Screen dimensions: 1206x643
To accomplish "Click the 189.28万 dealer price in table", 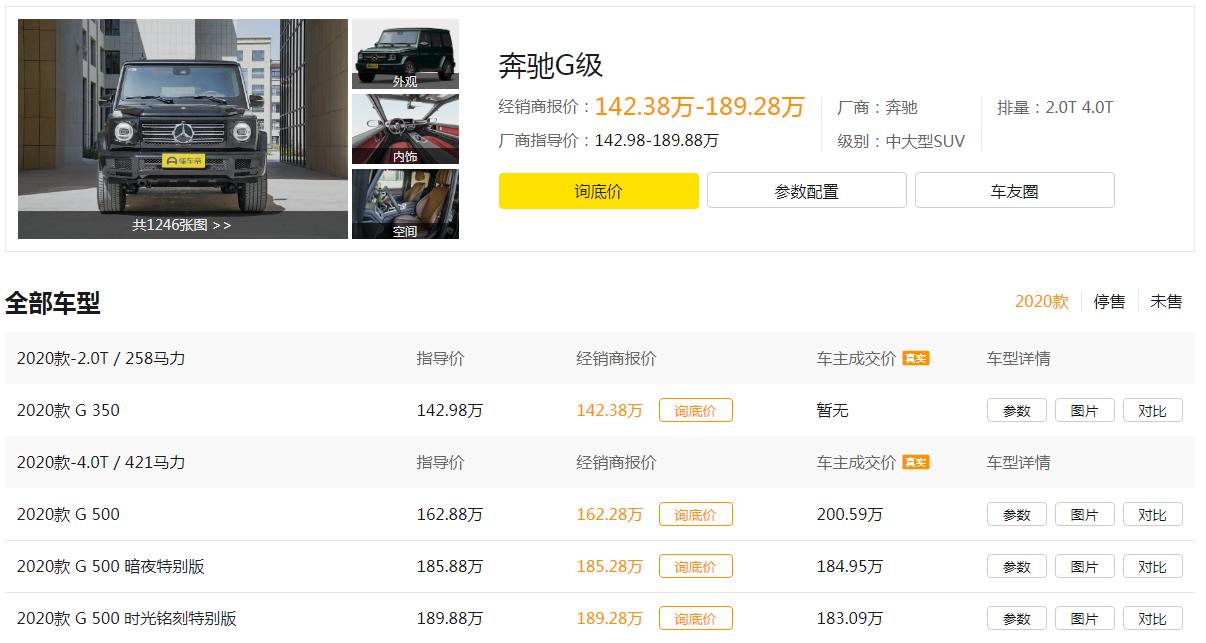I will pyautogui.click(x=610, y=618).
